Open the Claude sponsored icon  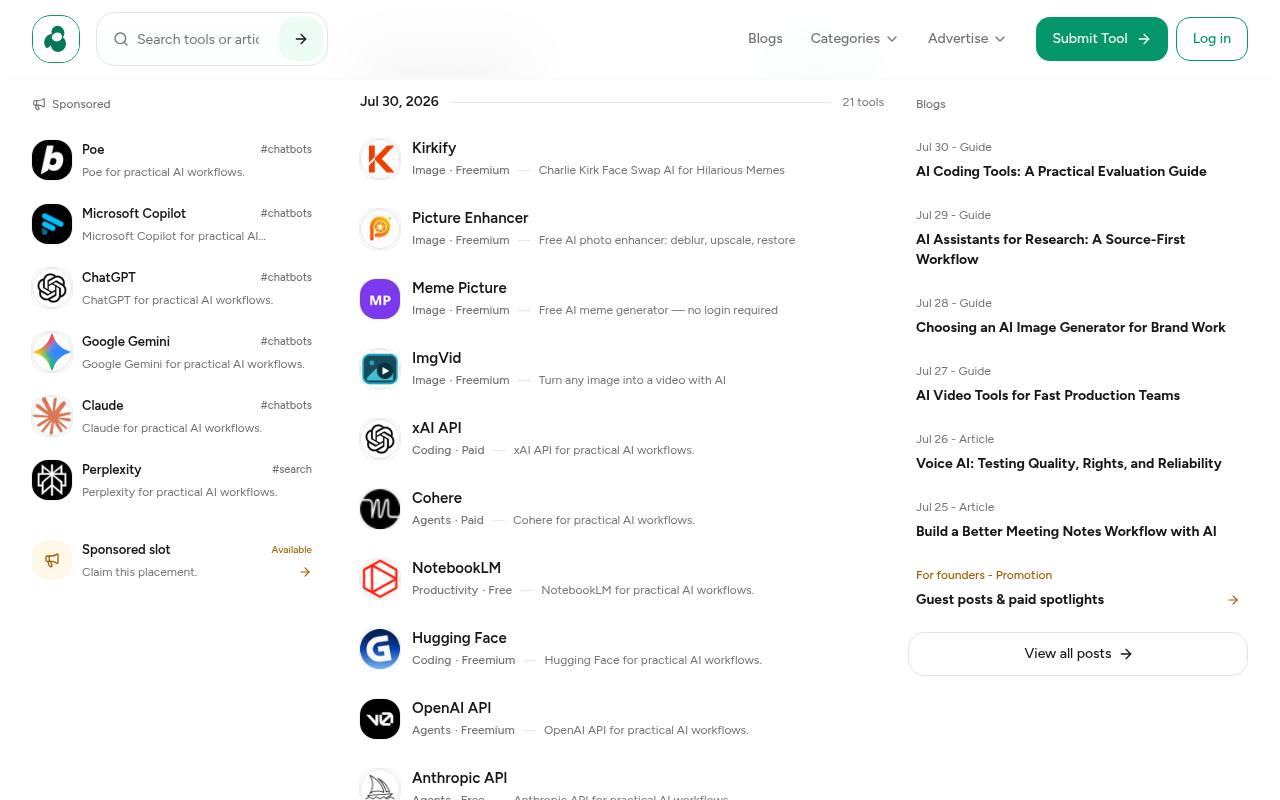coord(52,416)
